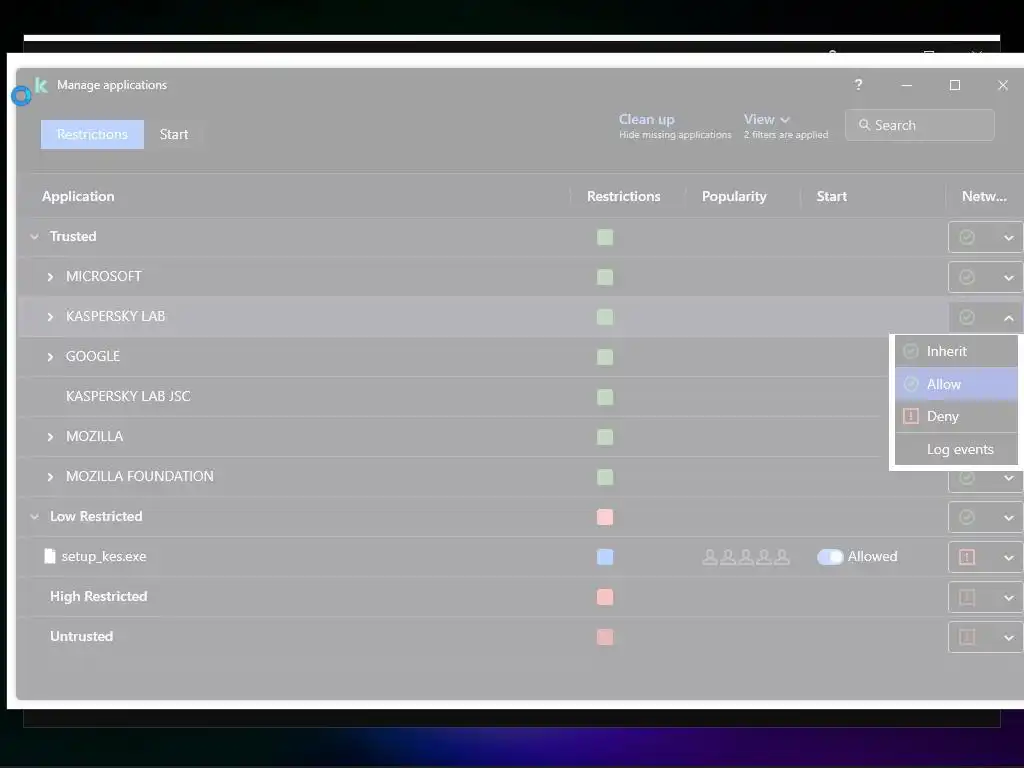Choose Log events in the network menu
The image size is (1024, 768).
coord(956,449)
